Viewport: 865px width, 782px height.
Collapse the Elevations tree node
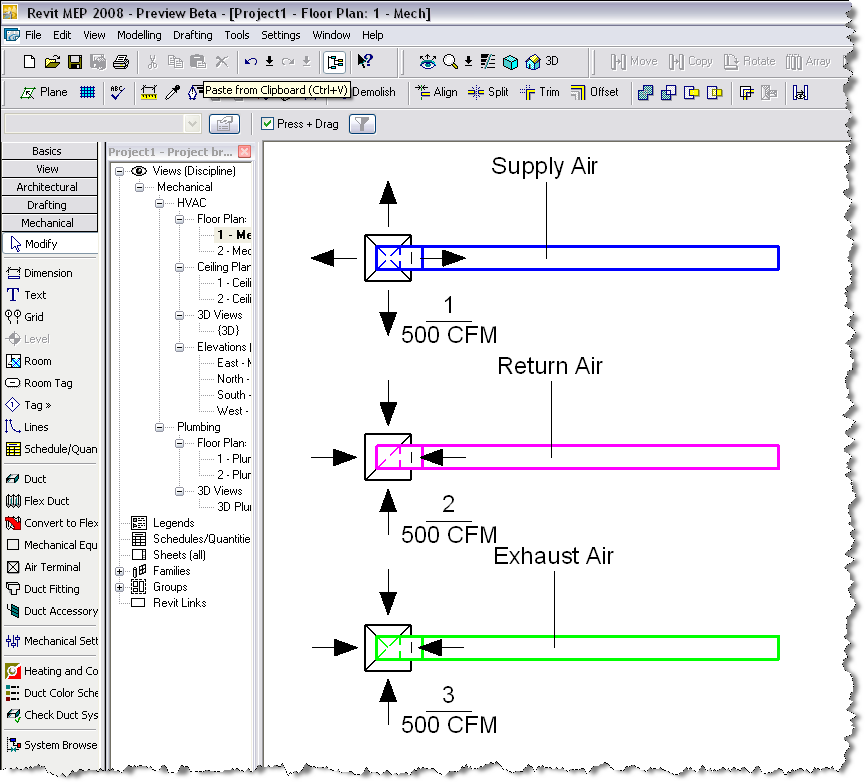point(179,347)
